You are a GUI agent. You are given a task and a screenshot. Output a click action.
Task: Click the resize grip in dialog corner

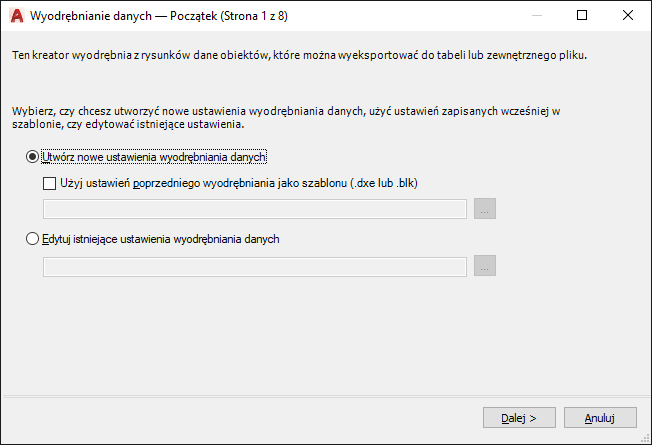pyautogui.click(x=644, y=437)
